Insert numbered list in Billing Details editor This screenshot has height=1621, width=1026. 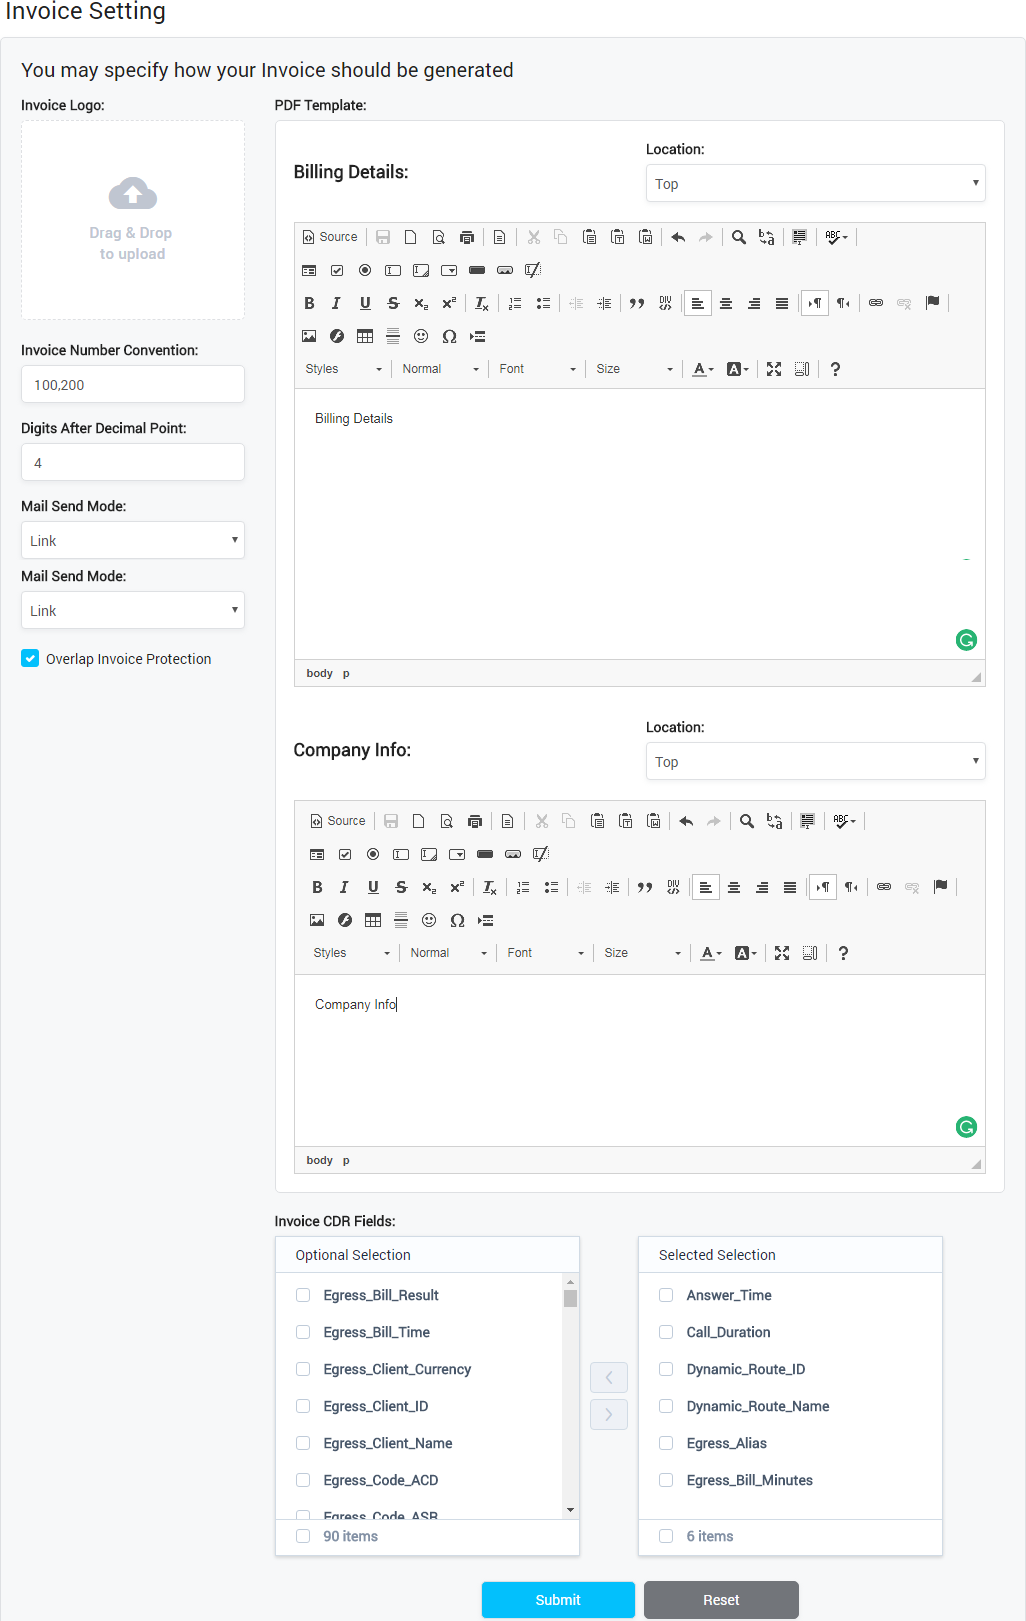[515, 303]
